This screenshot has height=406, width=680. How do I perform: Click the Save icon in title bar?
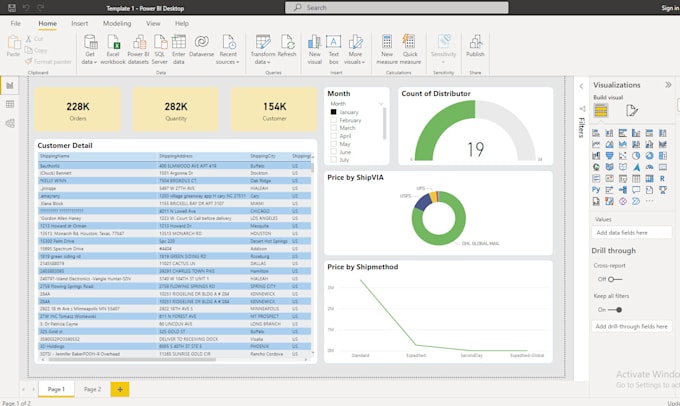pyautogui.click(x=12, y=8)
